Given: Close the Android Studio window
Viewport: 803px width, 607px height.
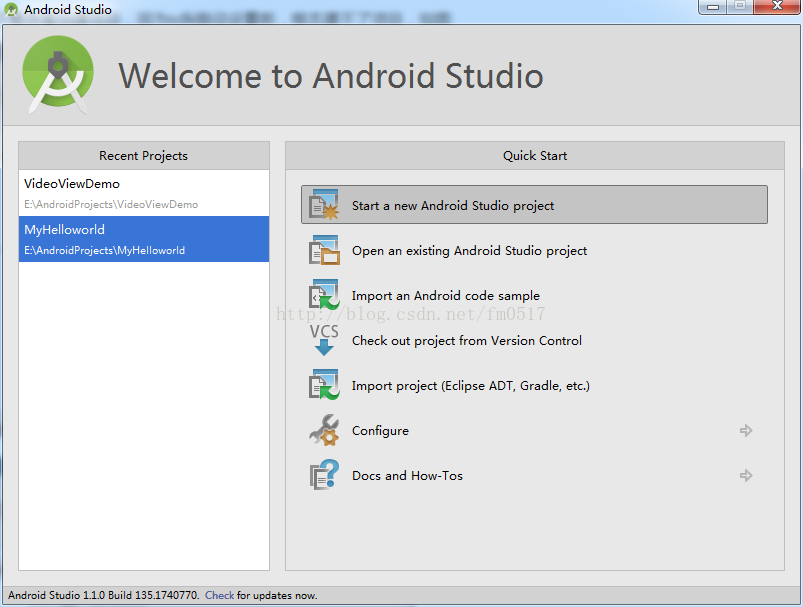Looking at the screenshot, I should click(x=776, y=6).
